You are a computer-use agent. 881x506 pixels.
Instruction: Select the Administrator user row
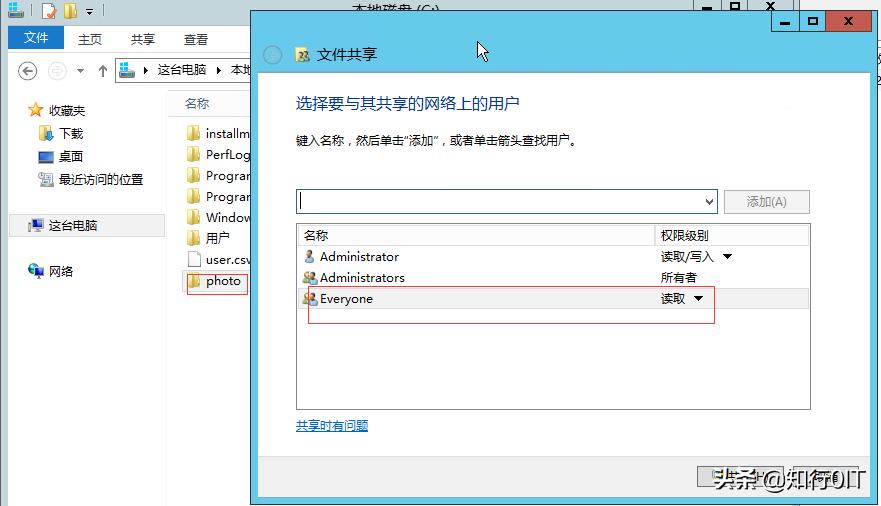pyautogui.click(x=553, y=257)
